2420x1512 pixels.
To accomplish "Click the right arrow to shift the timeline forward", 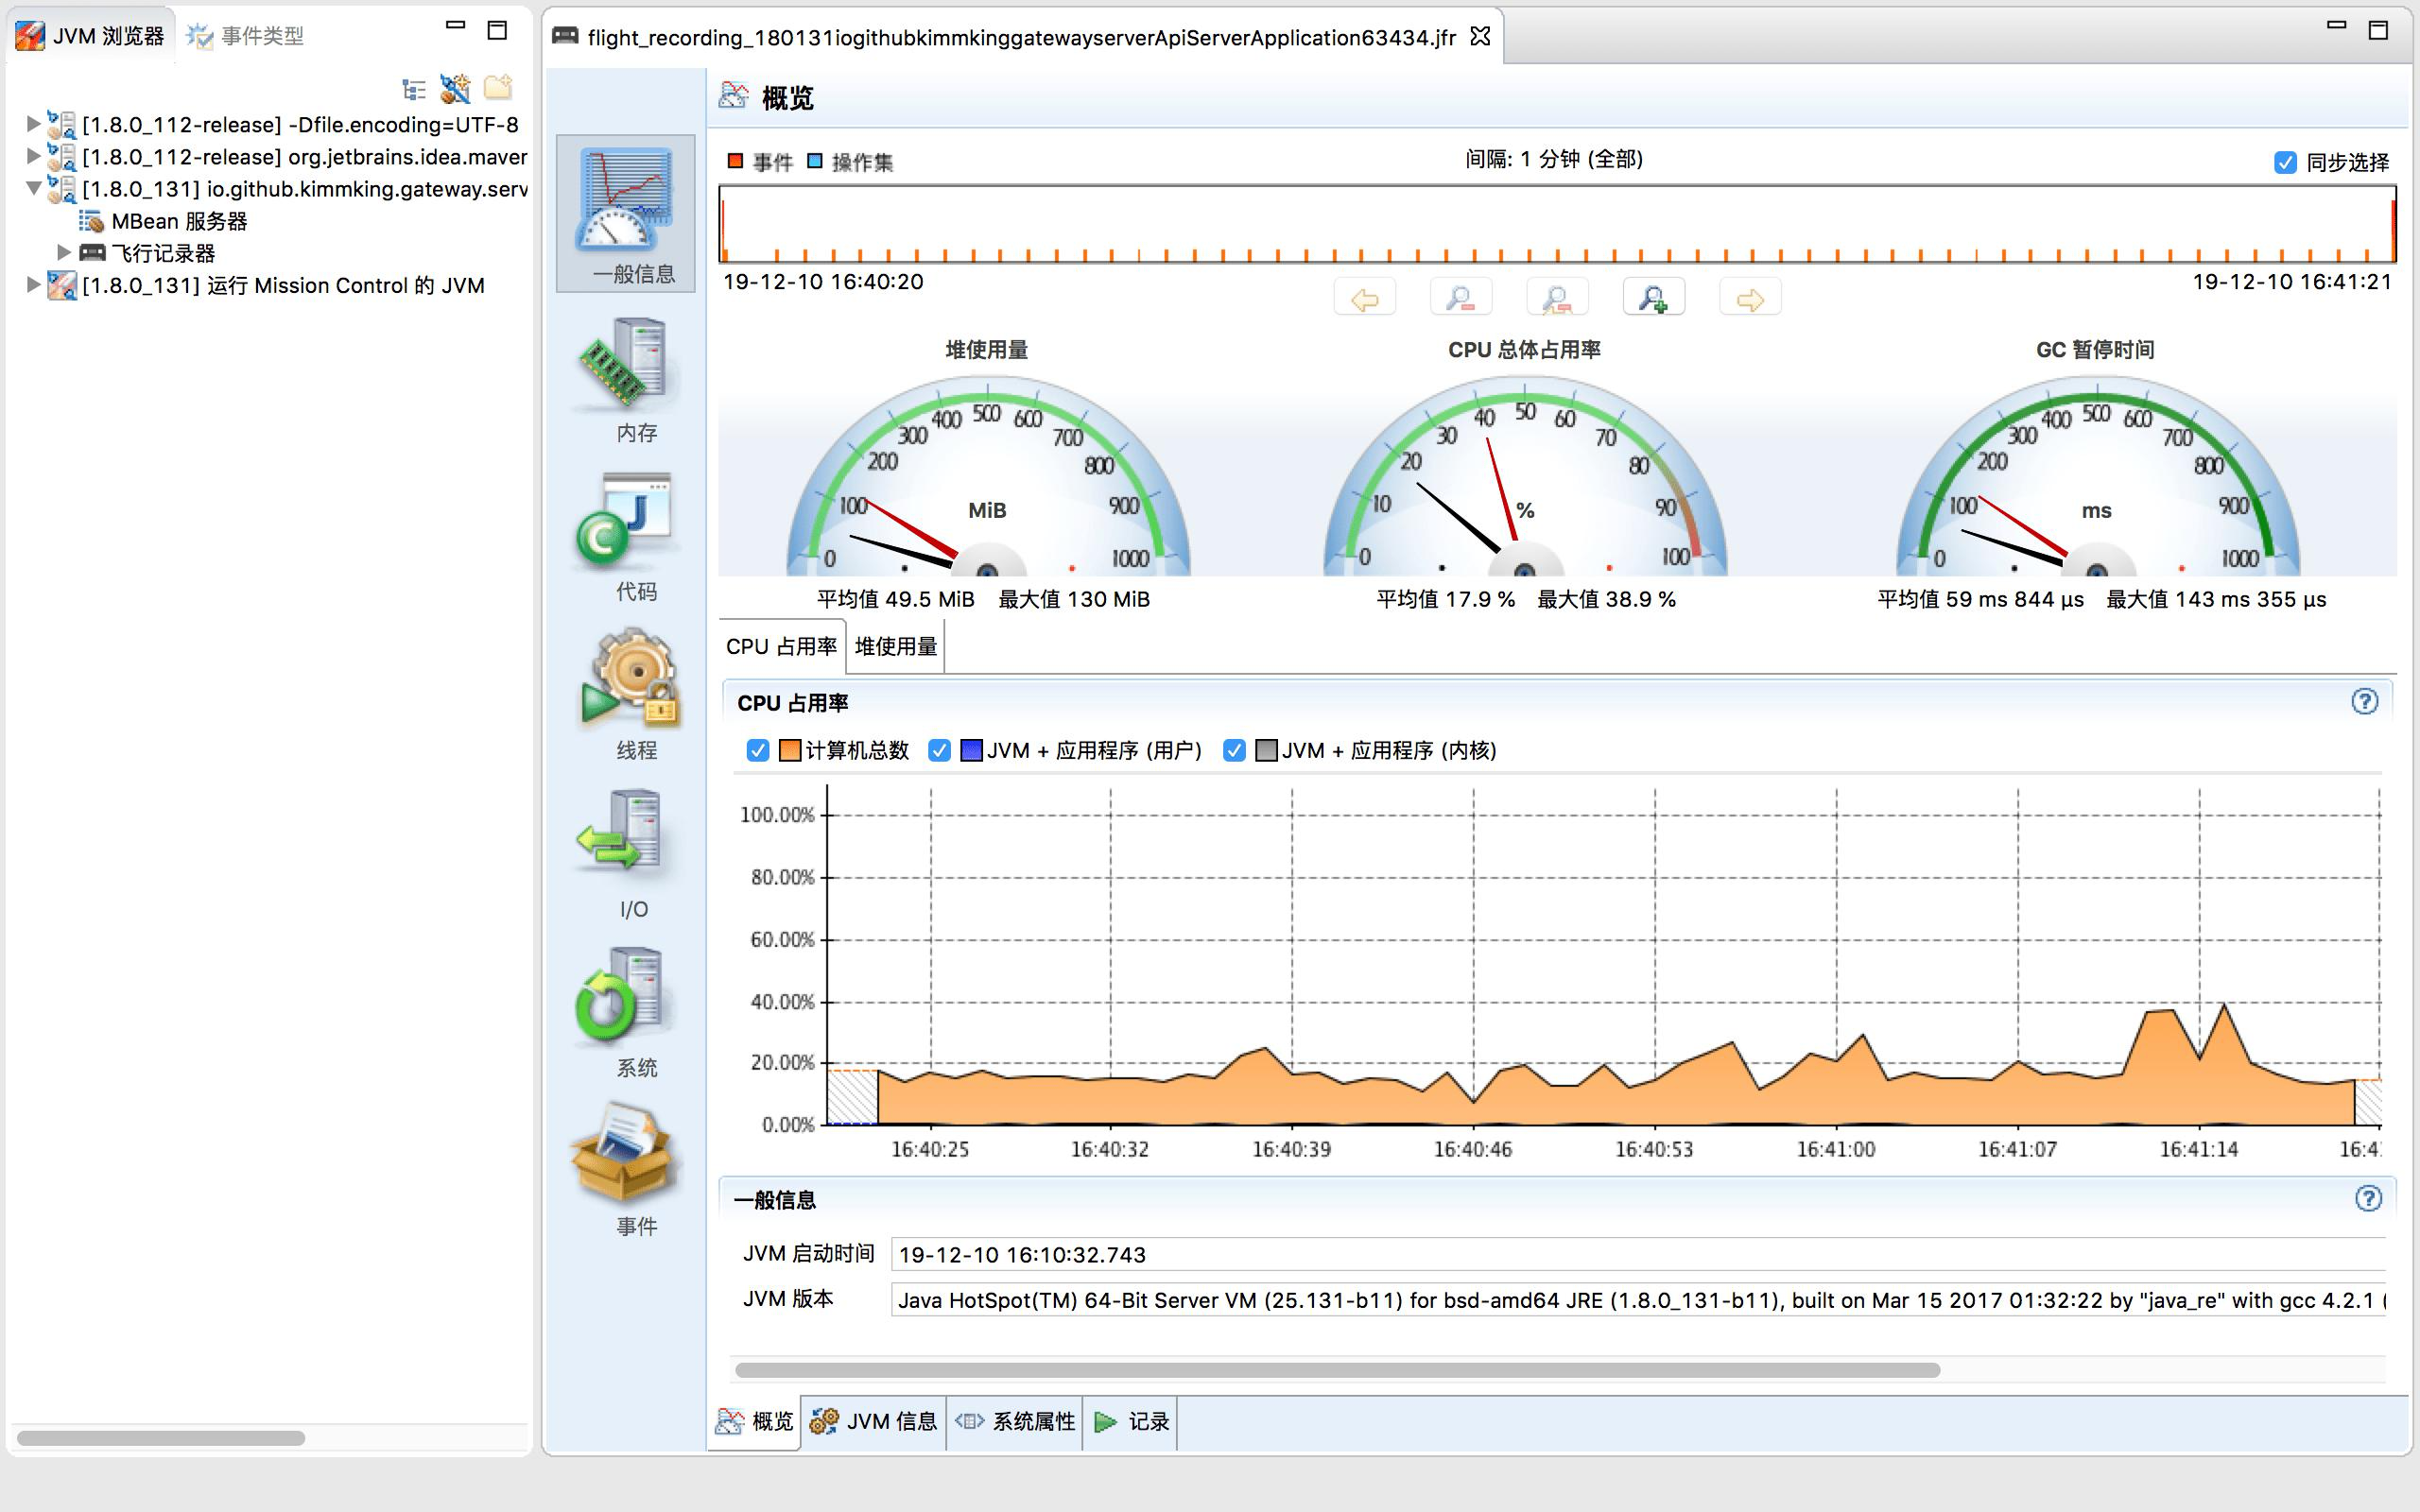I will [1750, 296].
